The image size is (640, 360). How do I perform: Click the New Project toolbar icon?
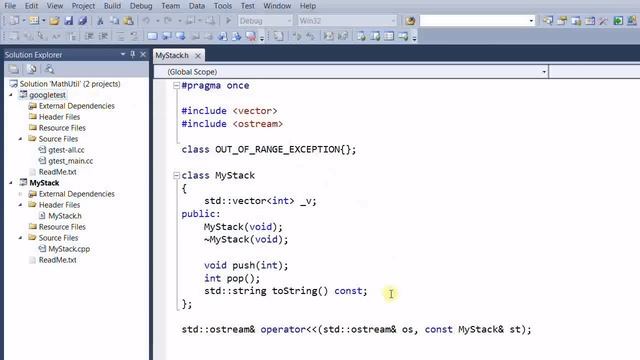pos(14,20)
